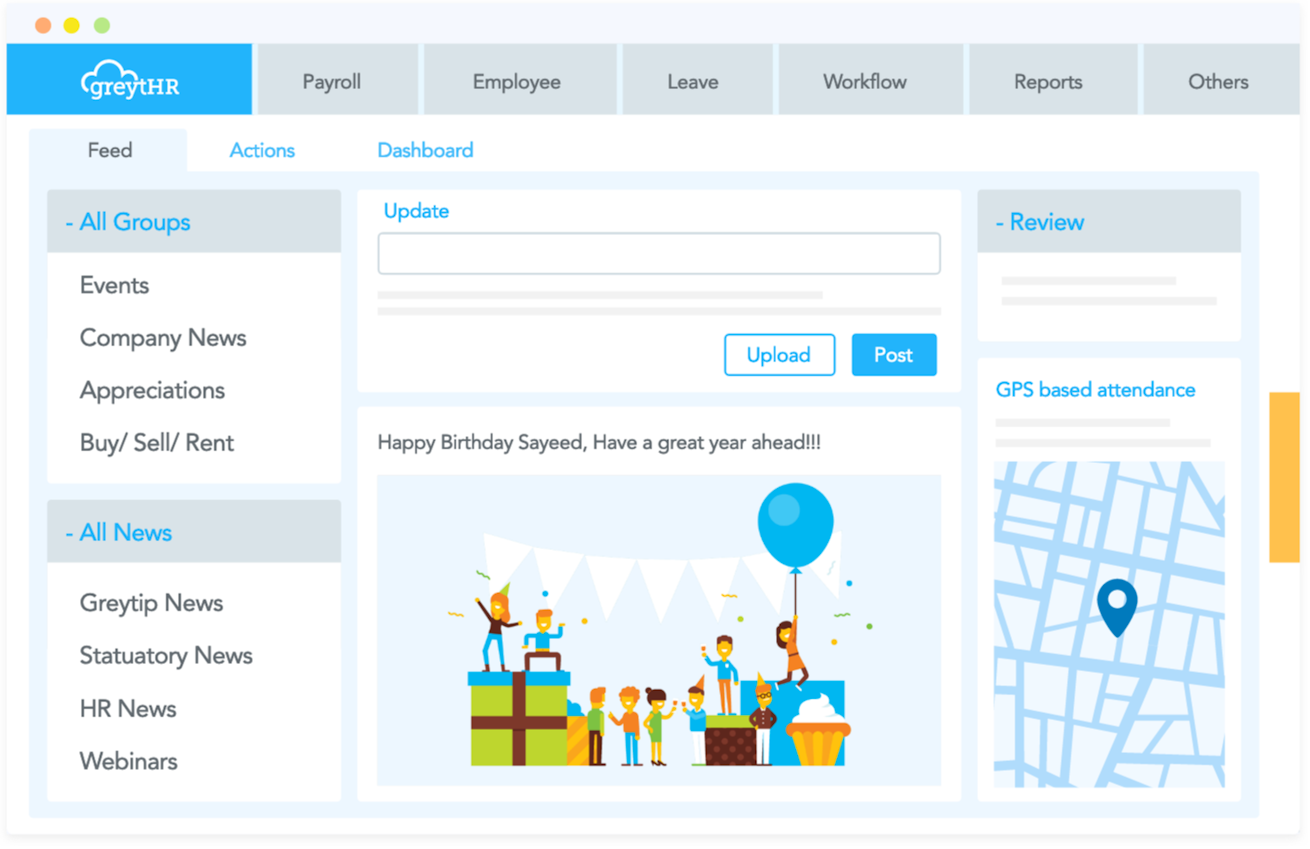View the Appreciations group
This screenshot has width=1310, height=849.
(x=152, y=391)
